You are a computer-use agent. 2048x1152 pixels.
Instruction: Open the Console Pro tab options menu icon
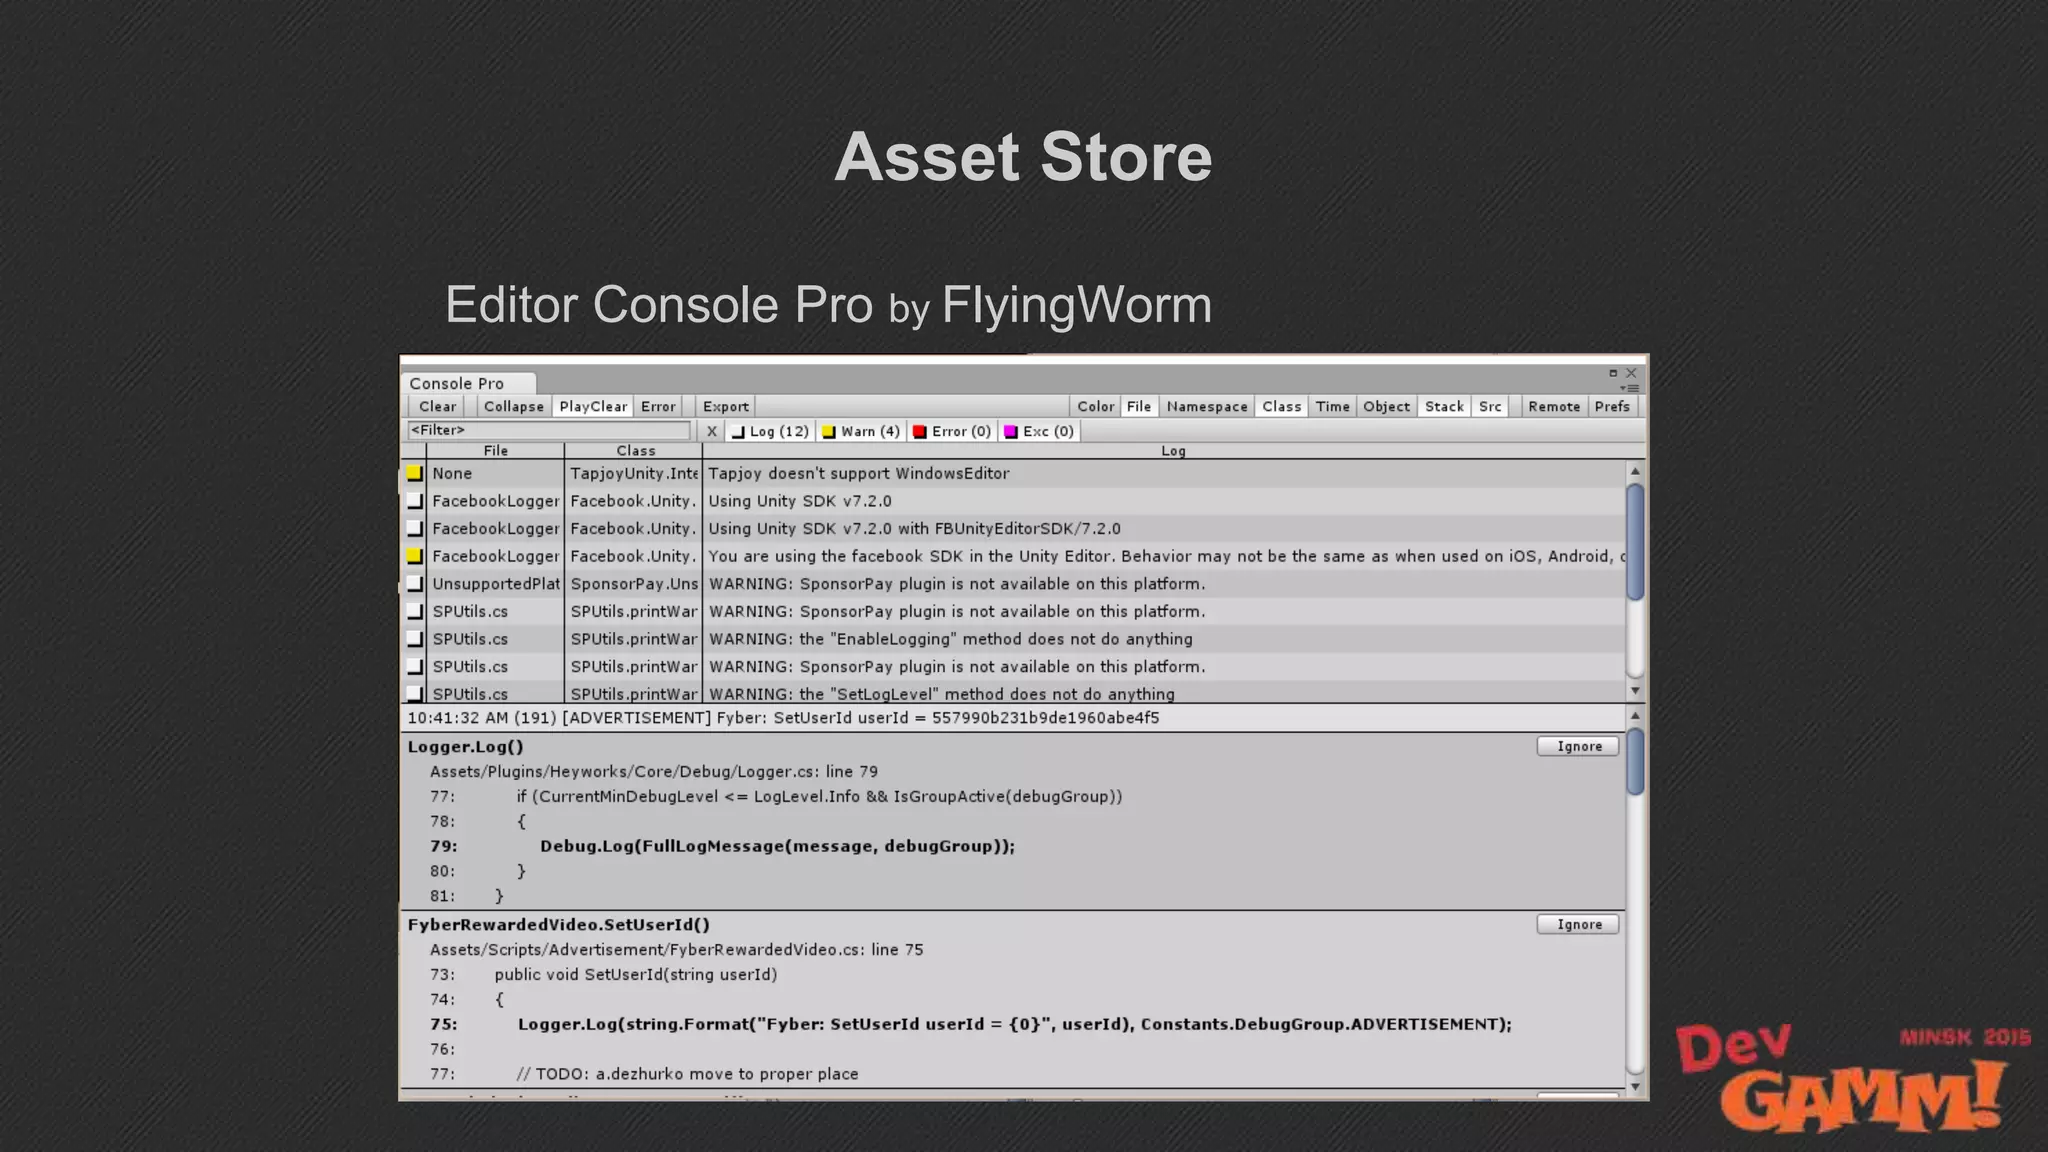[x=1629, y=388]
